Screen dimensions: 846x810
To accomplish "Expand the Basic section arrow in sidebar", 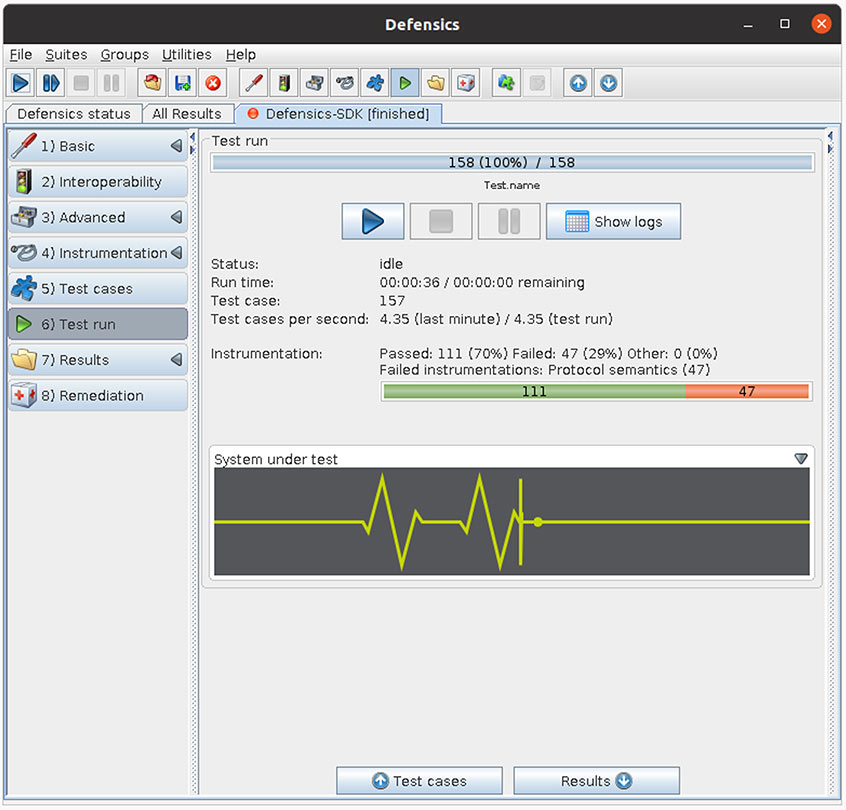I will (176, 146).
